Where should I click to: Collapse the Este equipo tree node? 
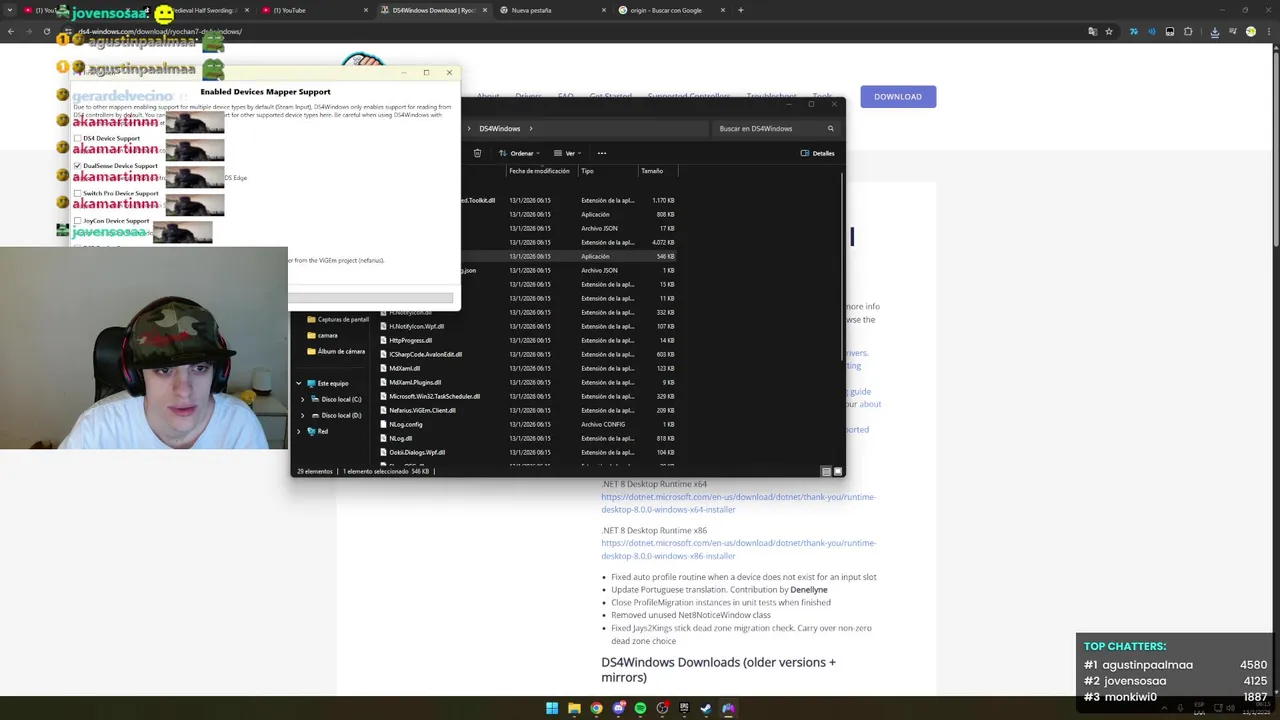coord(298,383)
